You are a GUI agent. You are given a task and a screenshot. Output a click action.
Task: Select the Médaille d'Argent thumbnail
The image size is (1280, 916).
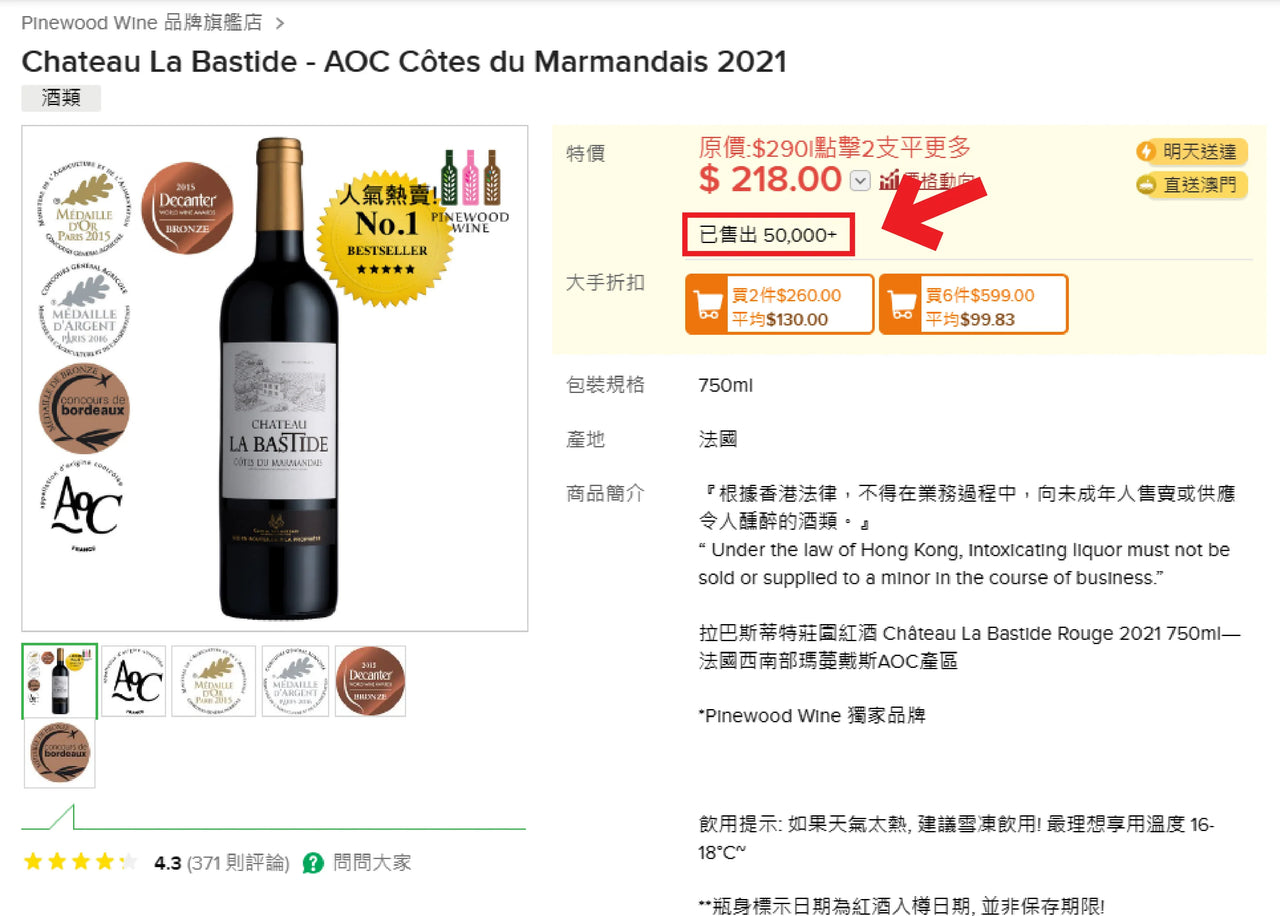click(295, 681)
